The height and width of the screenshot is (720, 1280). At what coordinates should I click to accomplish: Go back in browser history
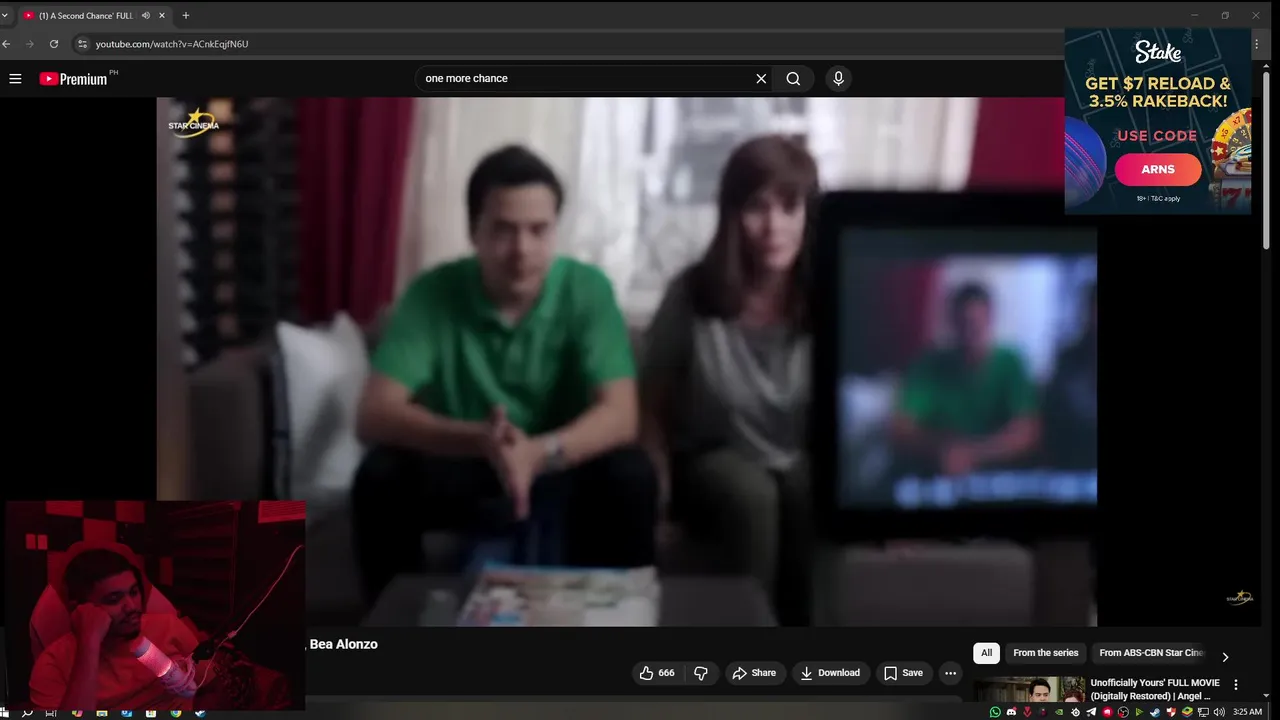click(7, 44)
